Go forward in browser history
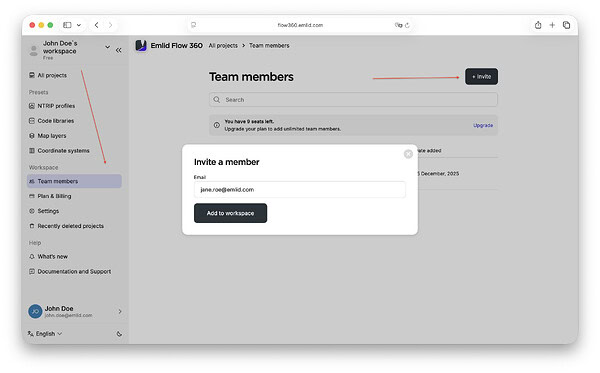This screenshot has height=373, width=600. [x=110, y=25]
